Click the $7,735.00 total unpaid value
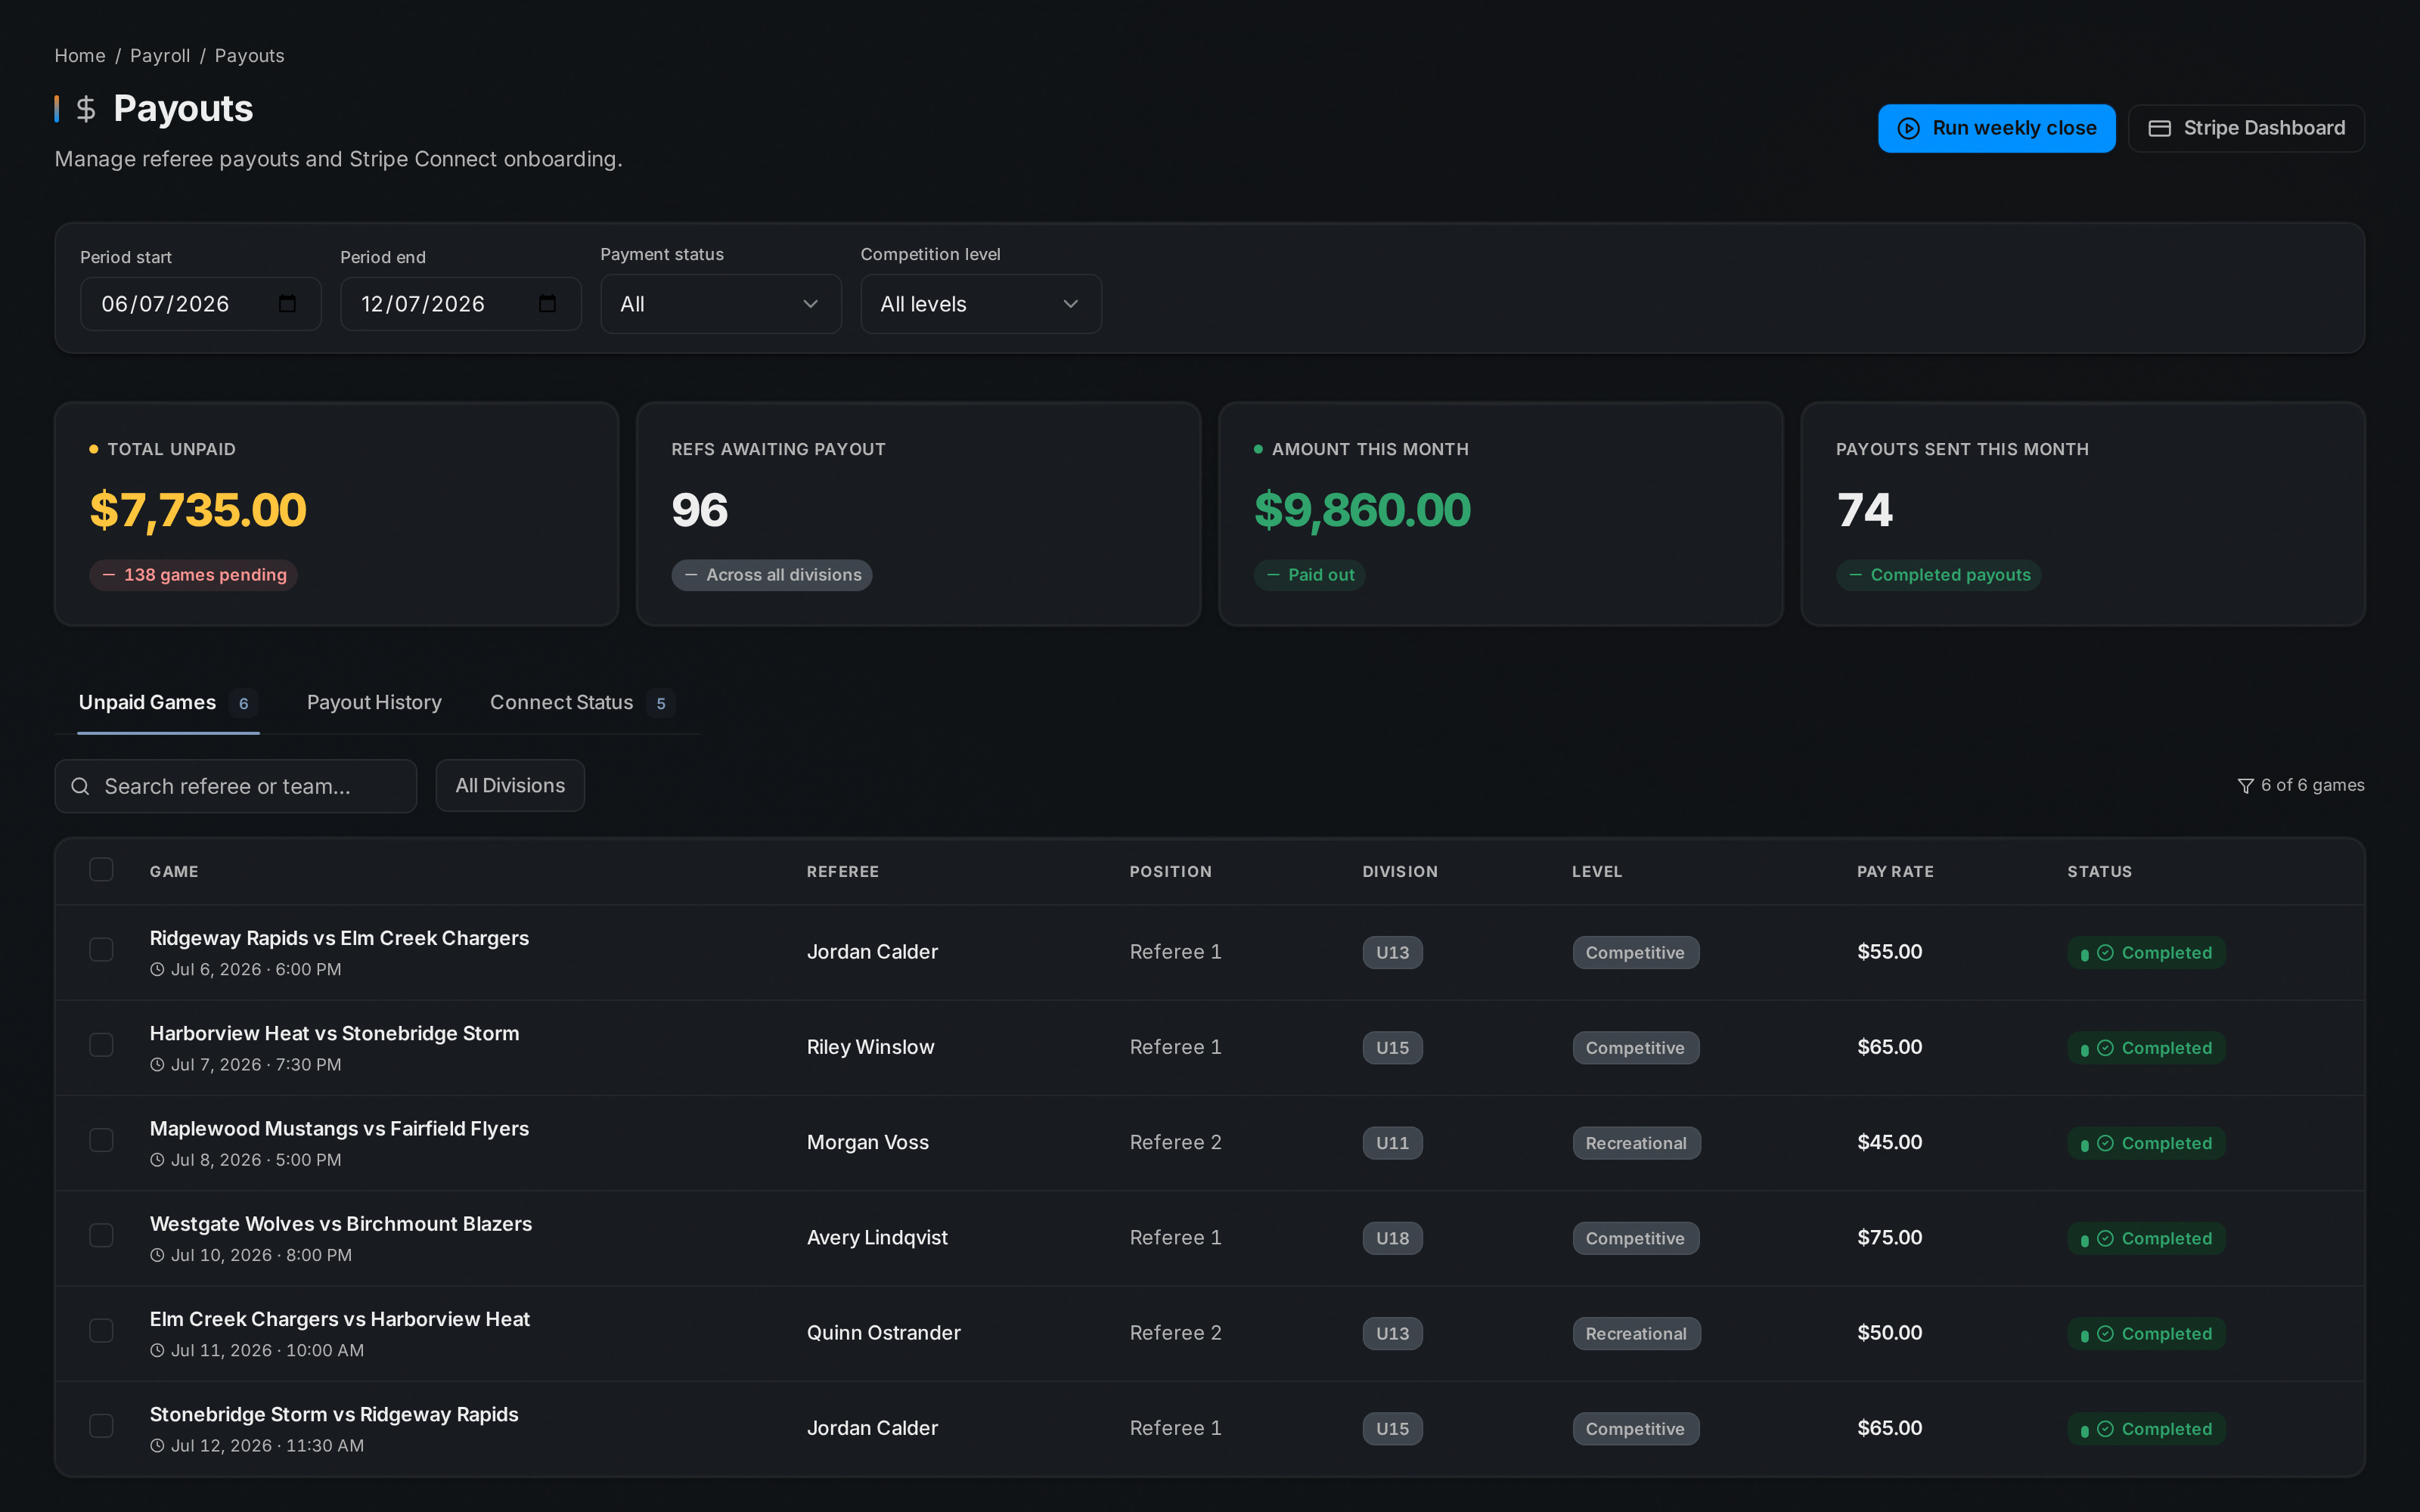Screen dimensions: 2420x1512 coord(198,510)
